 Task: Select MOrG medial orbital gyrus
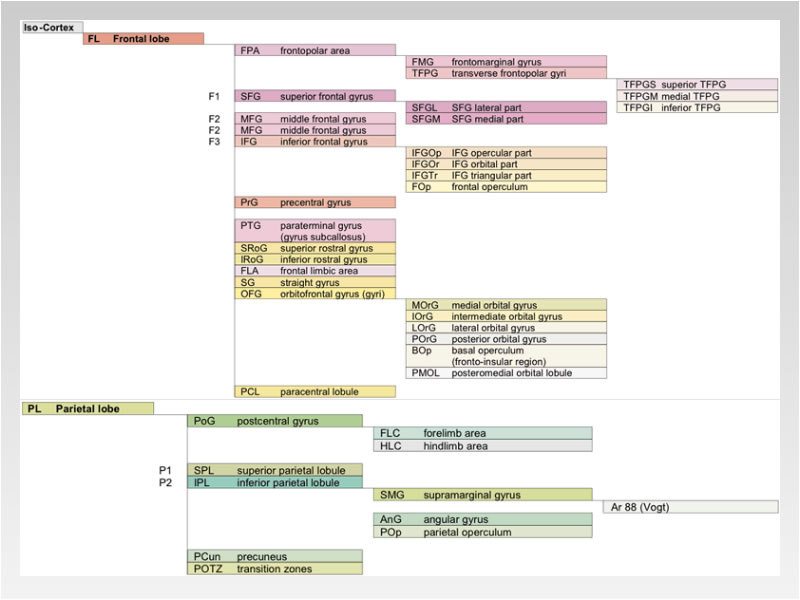click(506, 305)
